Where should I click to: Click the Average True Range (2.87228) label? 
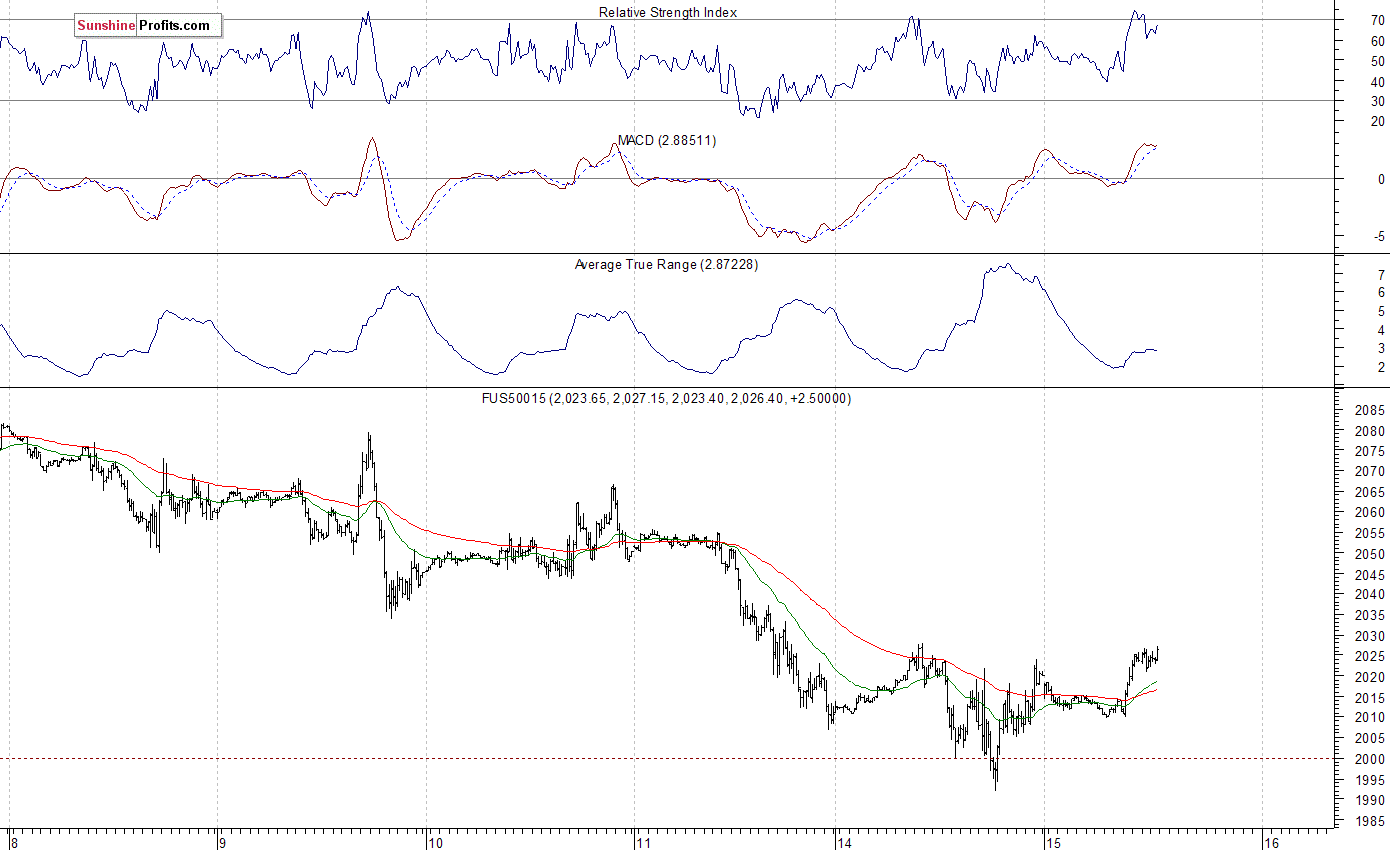tap(666, 265)
